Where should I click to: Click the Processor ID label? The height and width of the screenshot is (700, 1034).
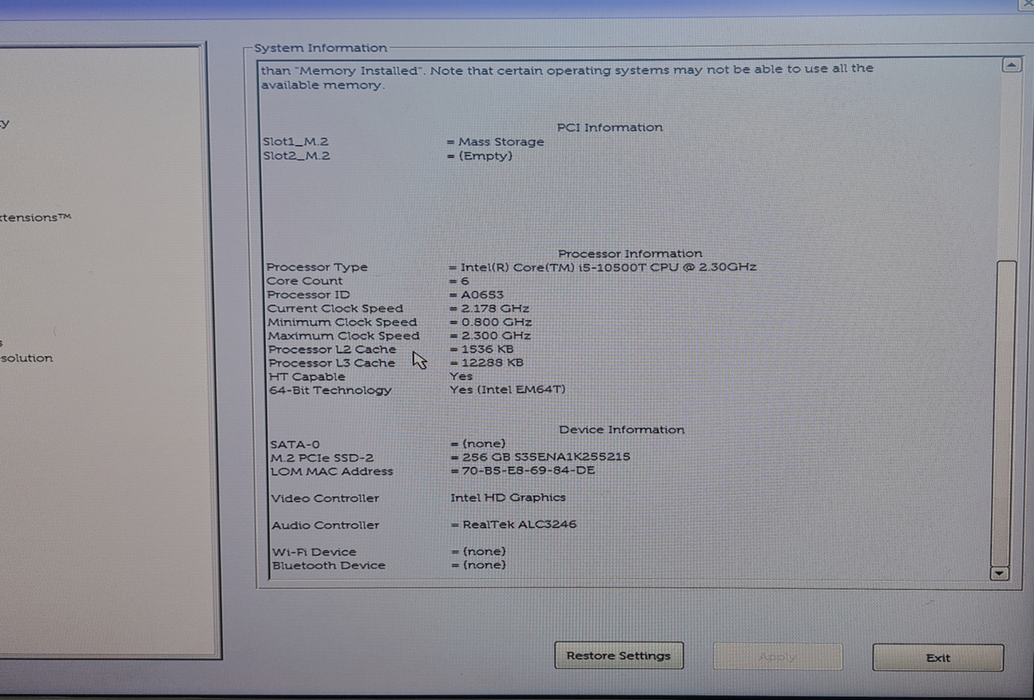click(x=309, y=295)
